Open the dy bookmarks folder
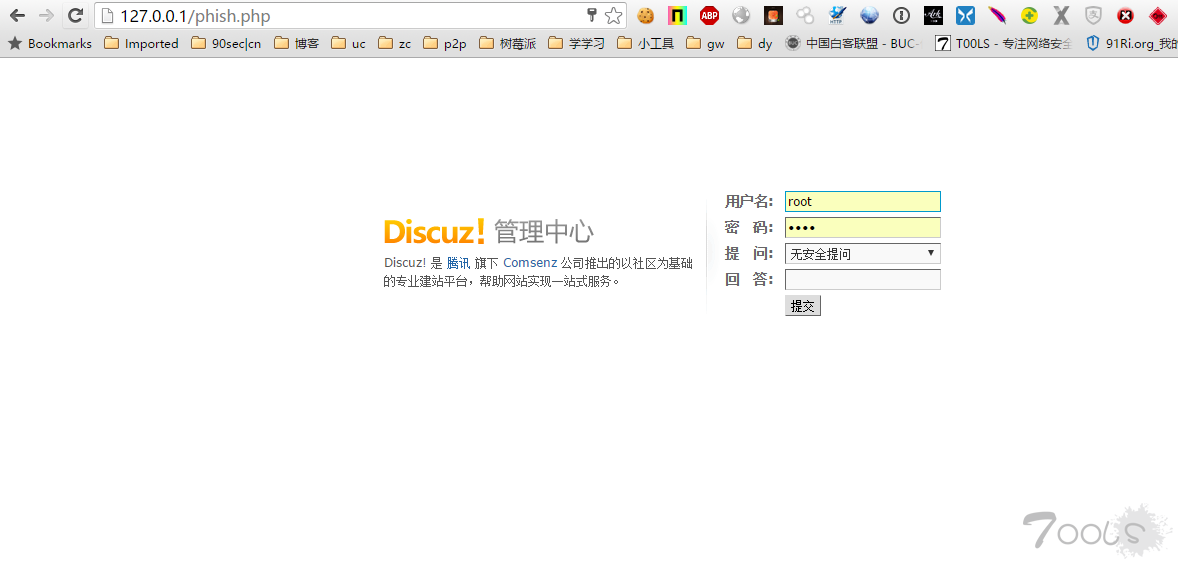 click(754, 44)
